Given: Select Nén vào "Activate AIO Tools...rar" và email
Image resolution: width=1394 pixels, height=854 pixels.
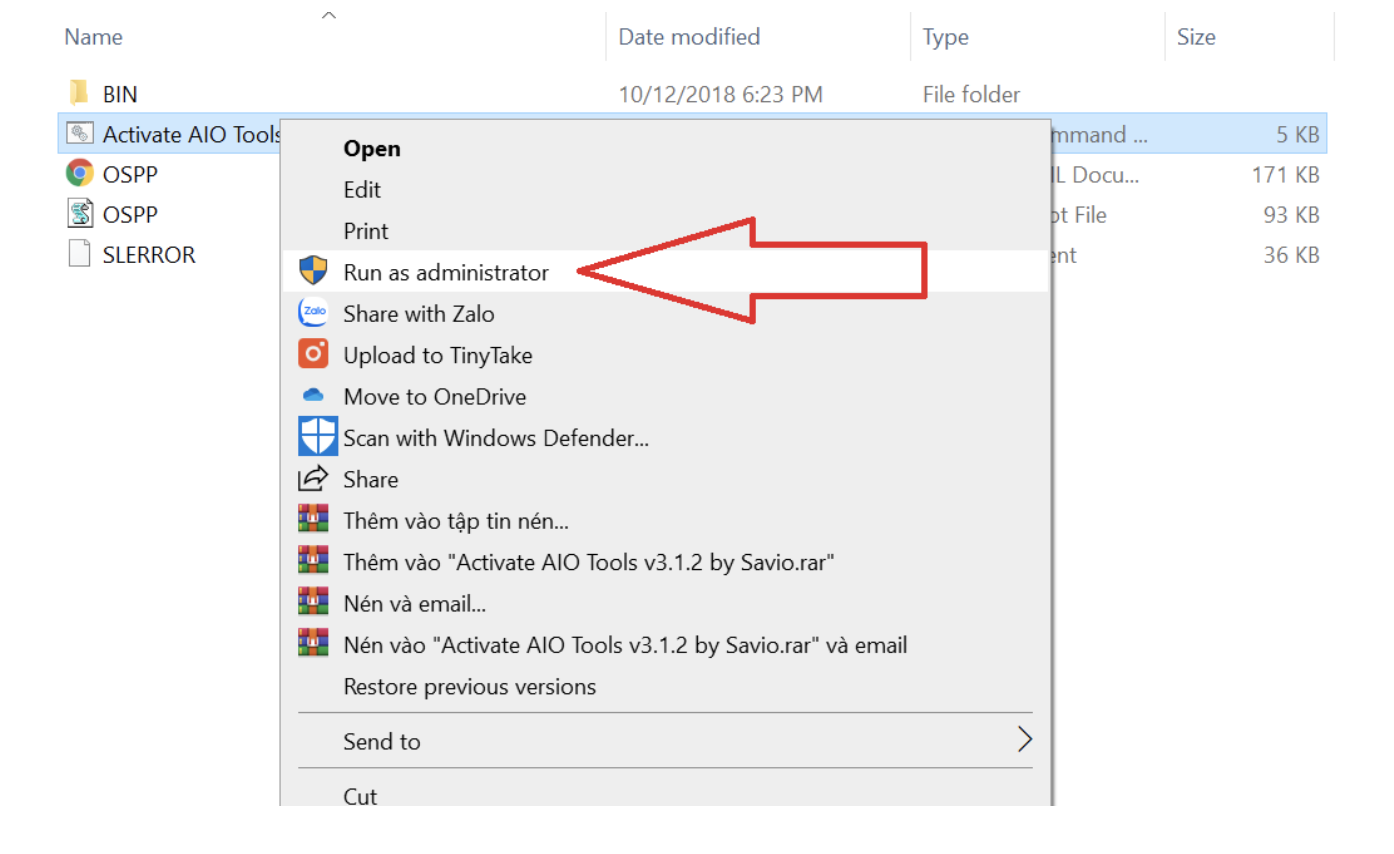Looking at the screenshot, I should point(625,645).
